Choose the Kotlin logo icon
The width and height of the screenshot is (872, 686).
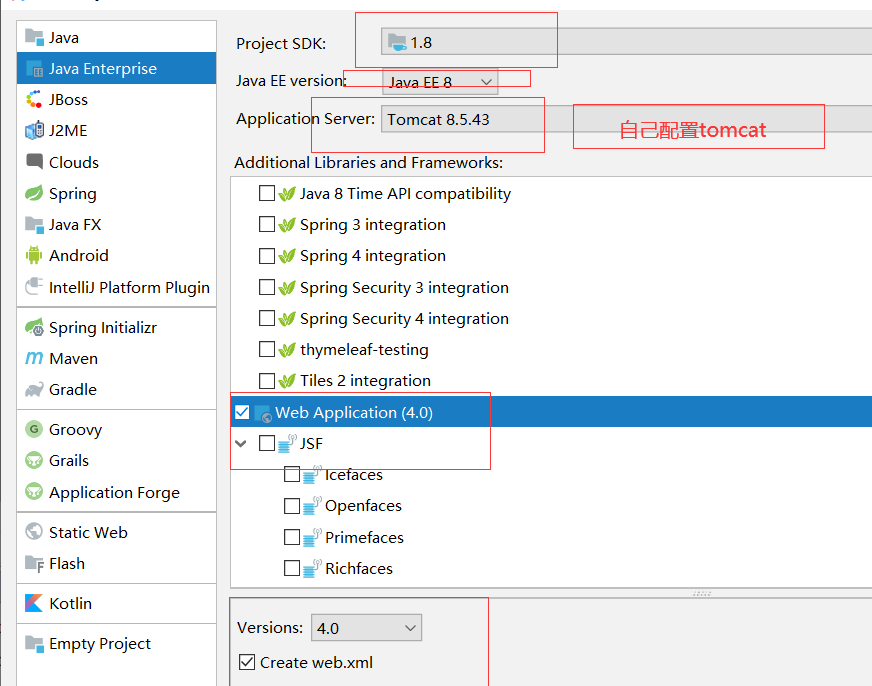point(34,603)
